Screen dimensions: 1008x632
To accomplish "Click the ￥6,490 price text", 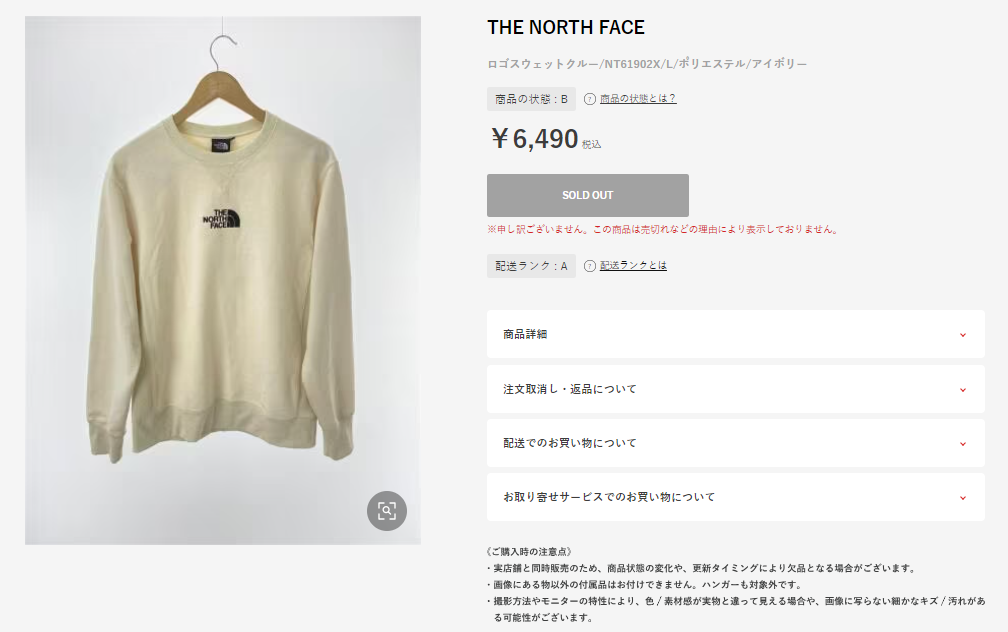I will coord(534,139).
